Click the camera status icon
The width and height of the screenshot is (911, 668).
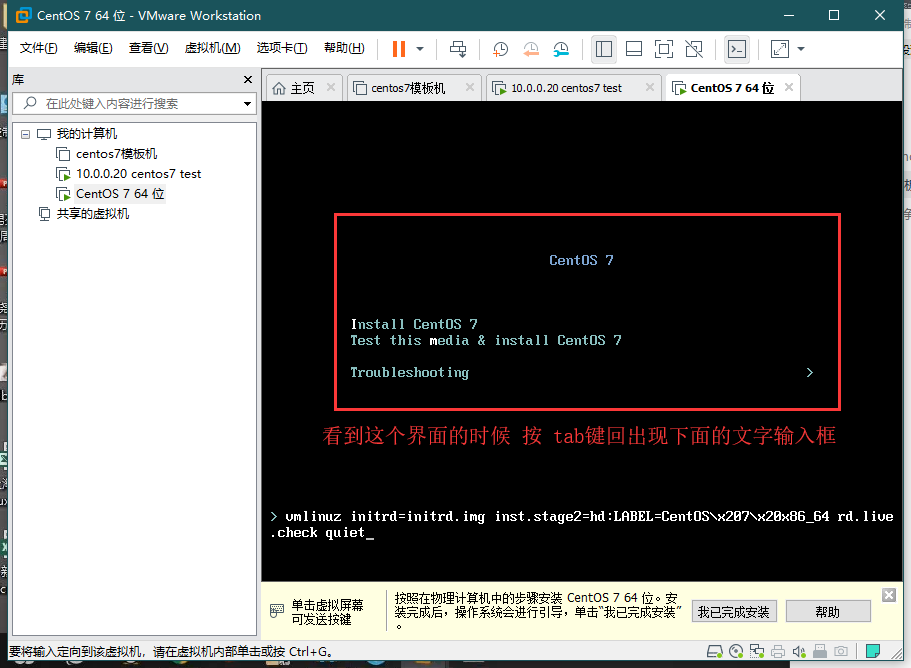pos(841,652)
